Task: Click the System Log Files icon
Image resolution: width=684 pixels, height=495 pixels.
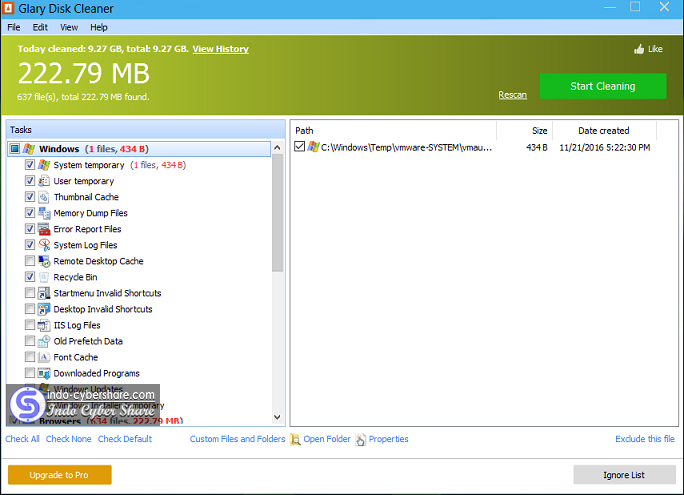Action: tap(44, 245)
